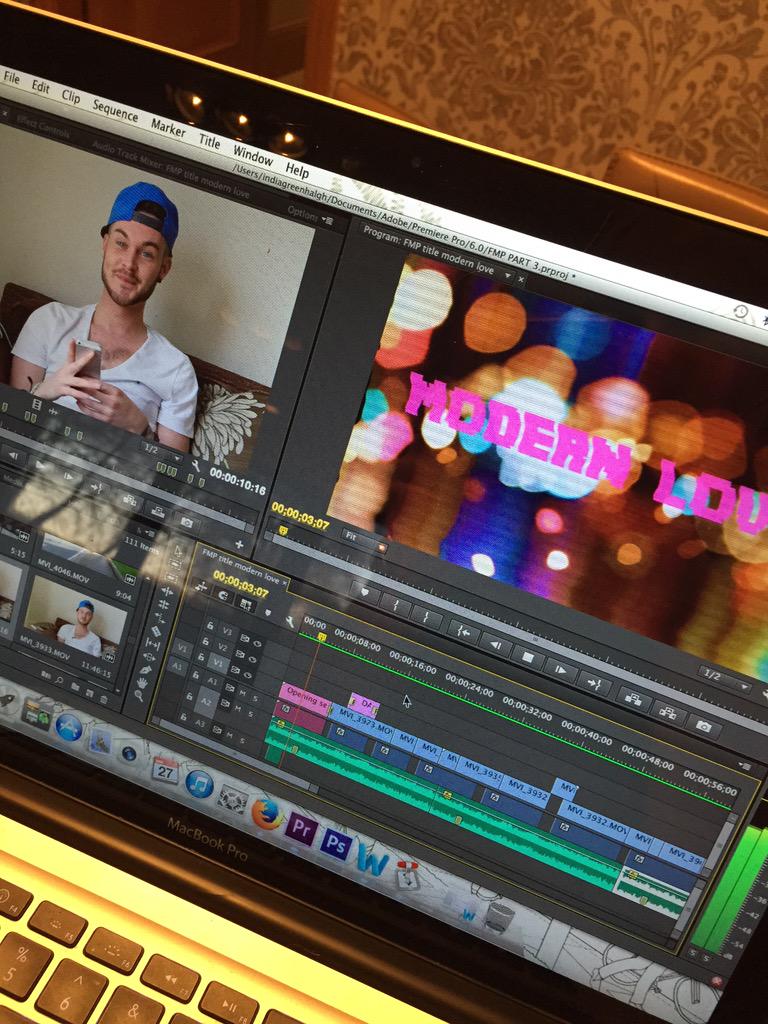Click timeline playhead timecode 00;00;03;07
Viewport: 768px width, 1024px height.
240,585
